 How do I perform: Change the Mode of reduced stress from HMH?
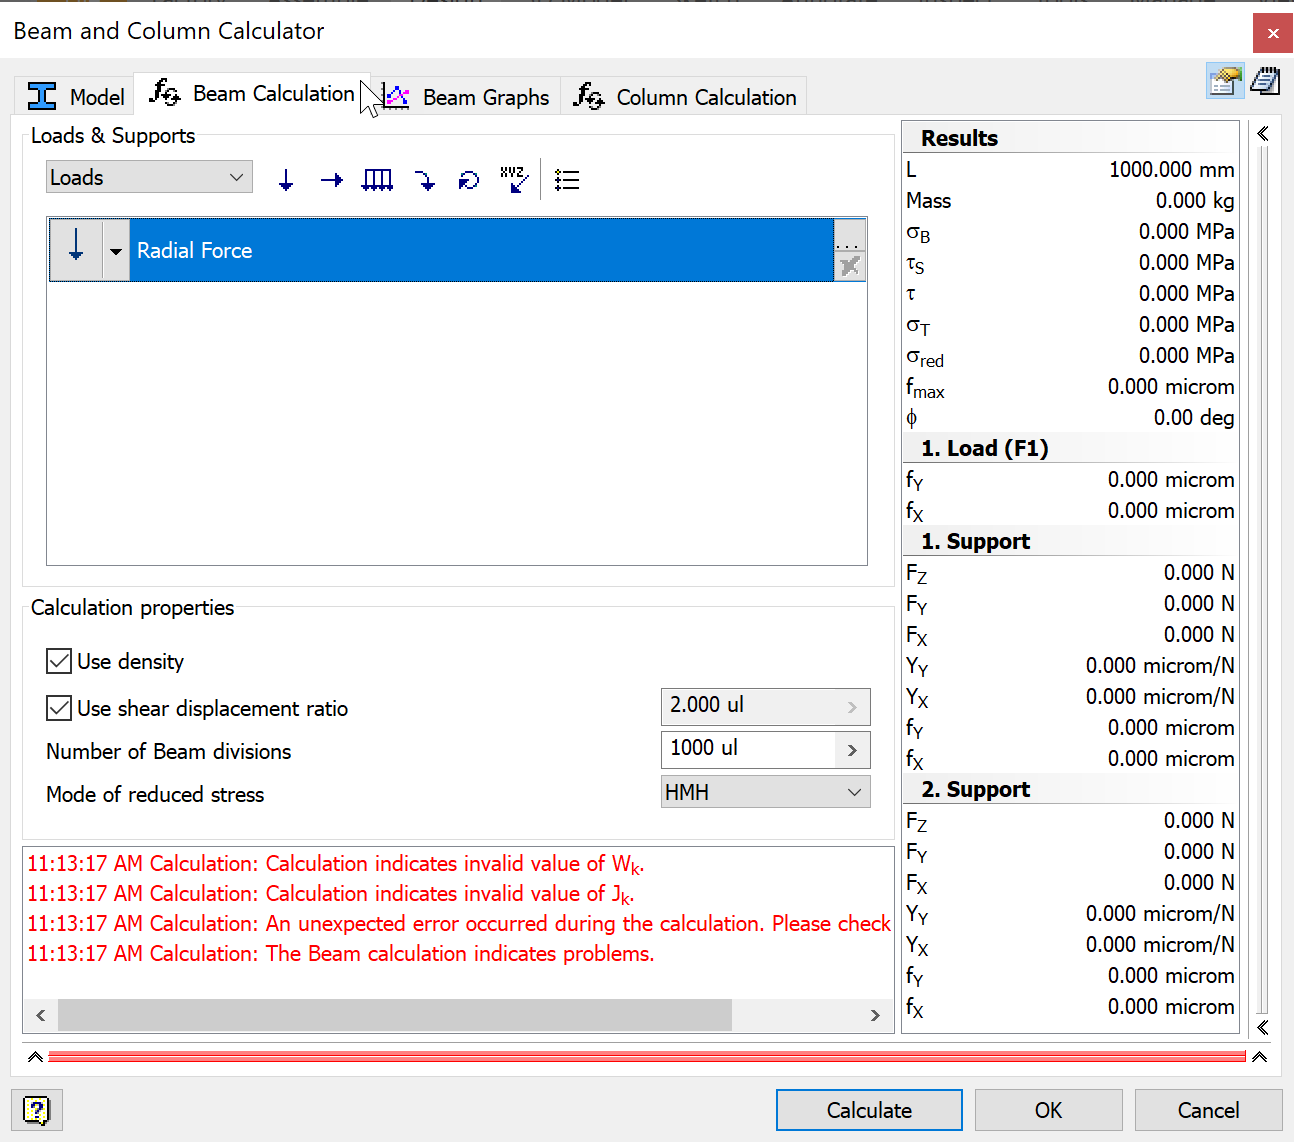pos(765,791)
